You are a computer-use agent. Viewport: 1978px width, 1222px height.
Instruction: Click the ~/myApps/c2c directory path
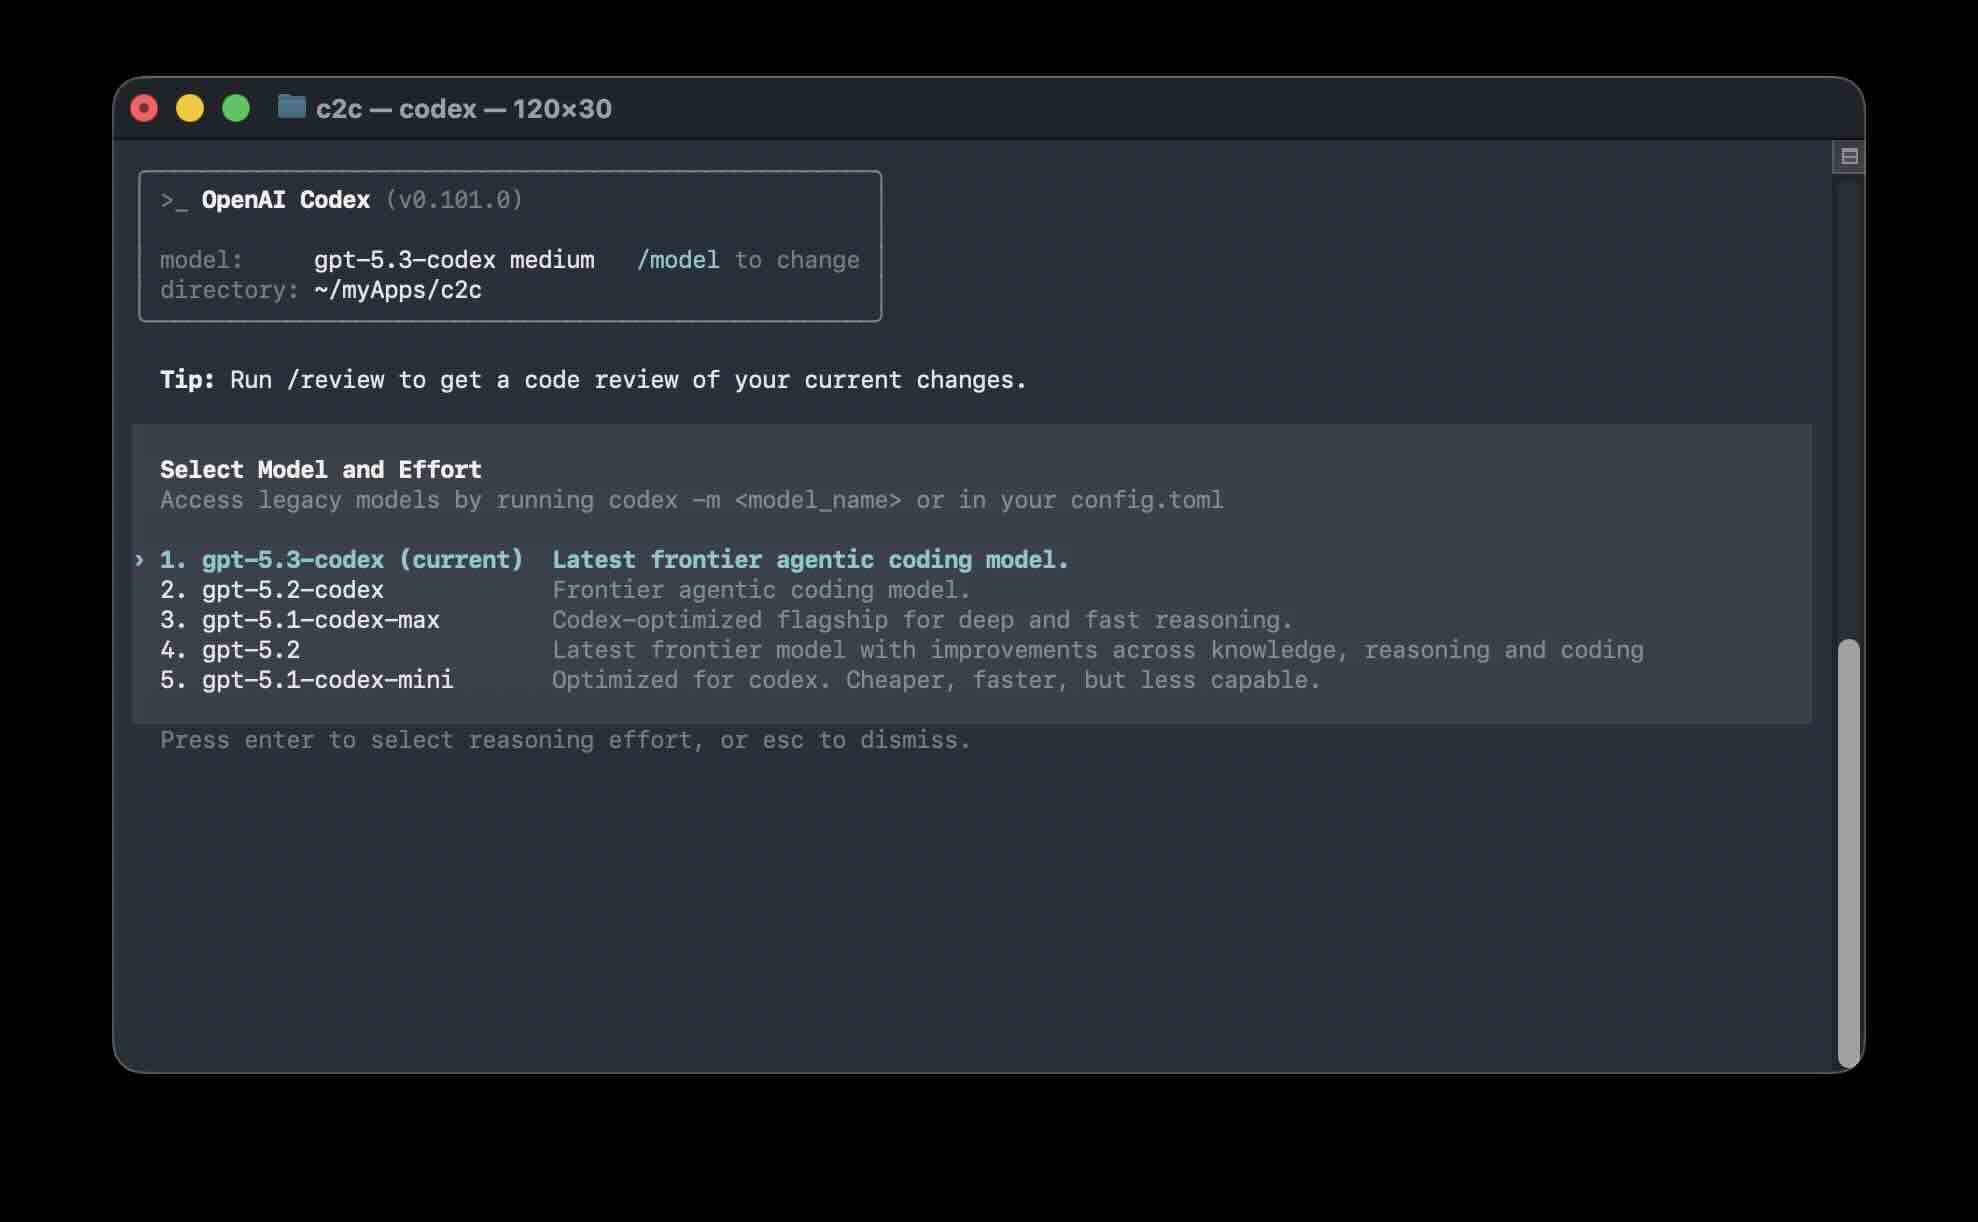pos(398,290)
